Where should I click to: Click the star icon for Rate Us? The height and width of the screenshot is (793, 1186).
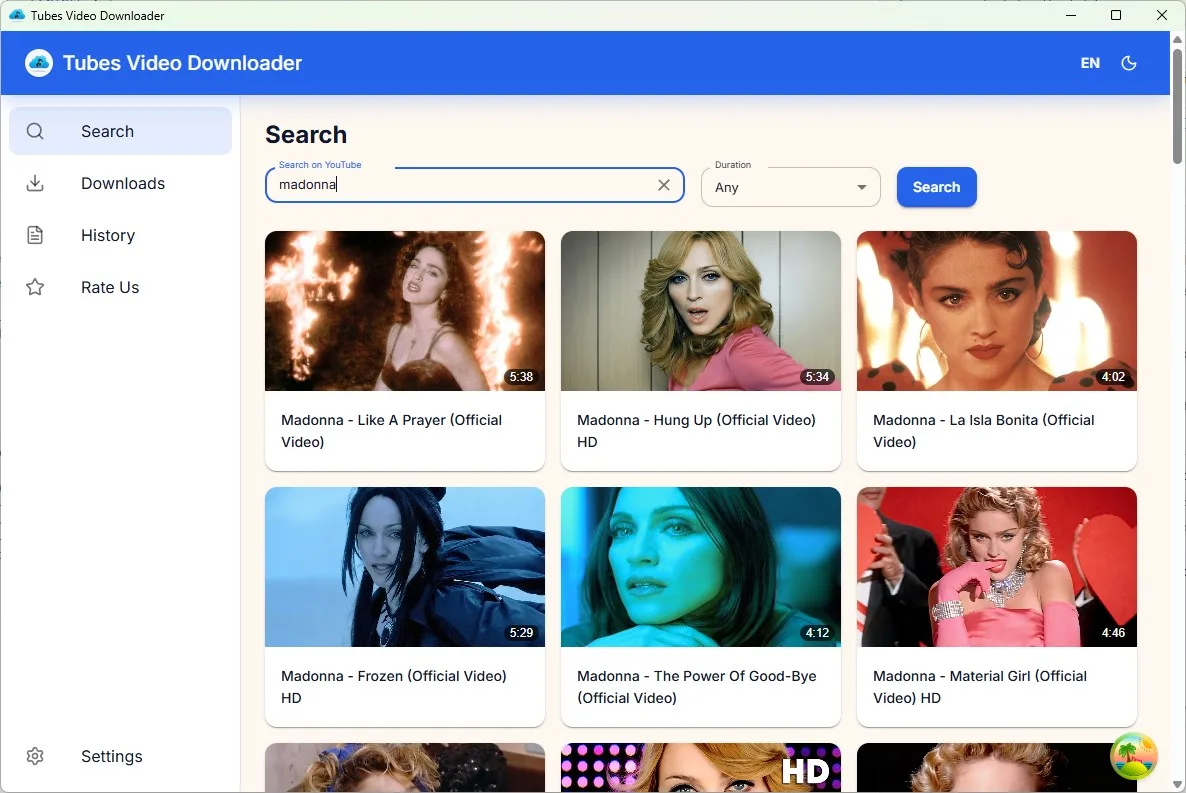(x=35, y=287)
